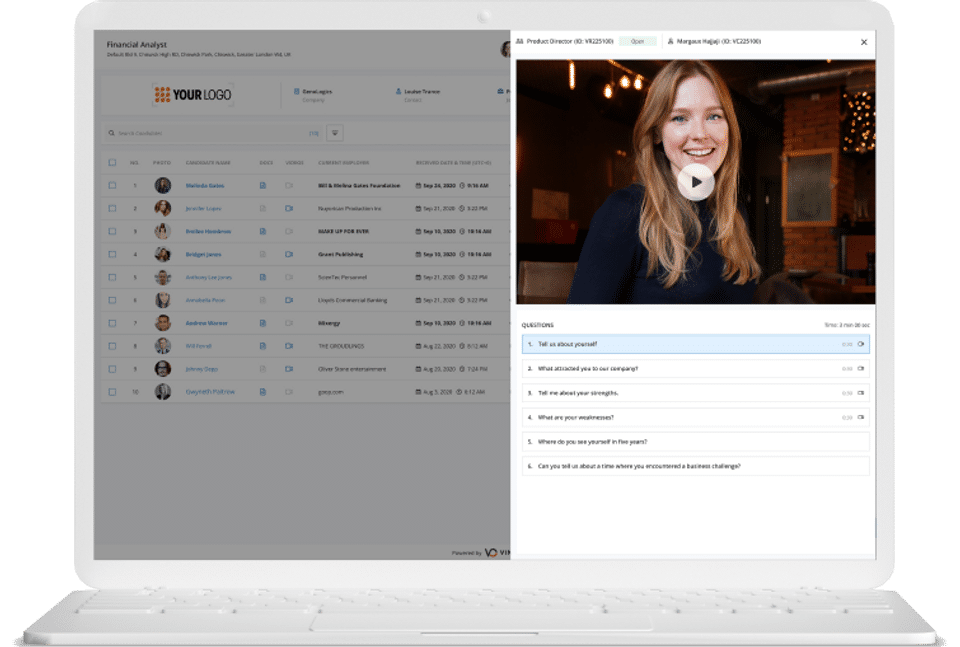
Task: Open the document icon in row 3
Action: click(x=263, y=231)
